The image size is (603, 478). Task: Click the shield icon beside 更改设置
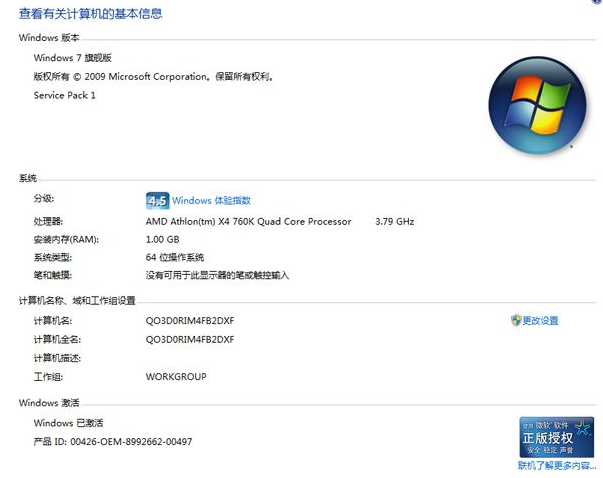[516, 321]
